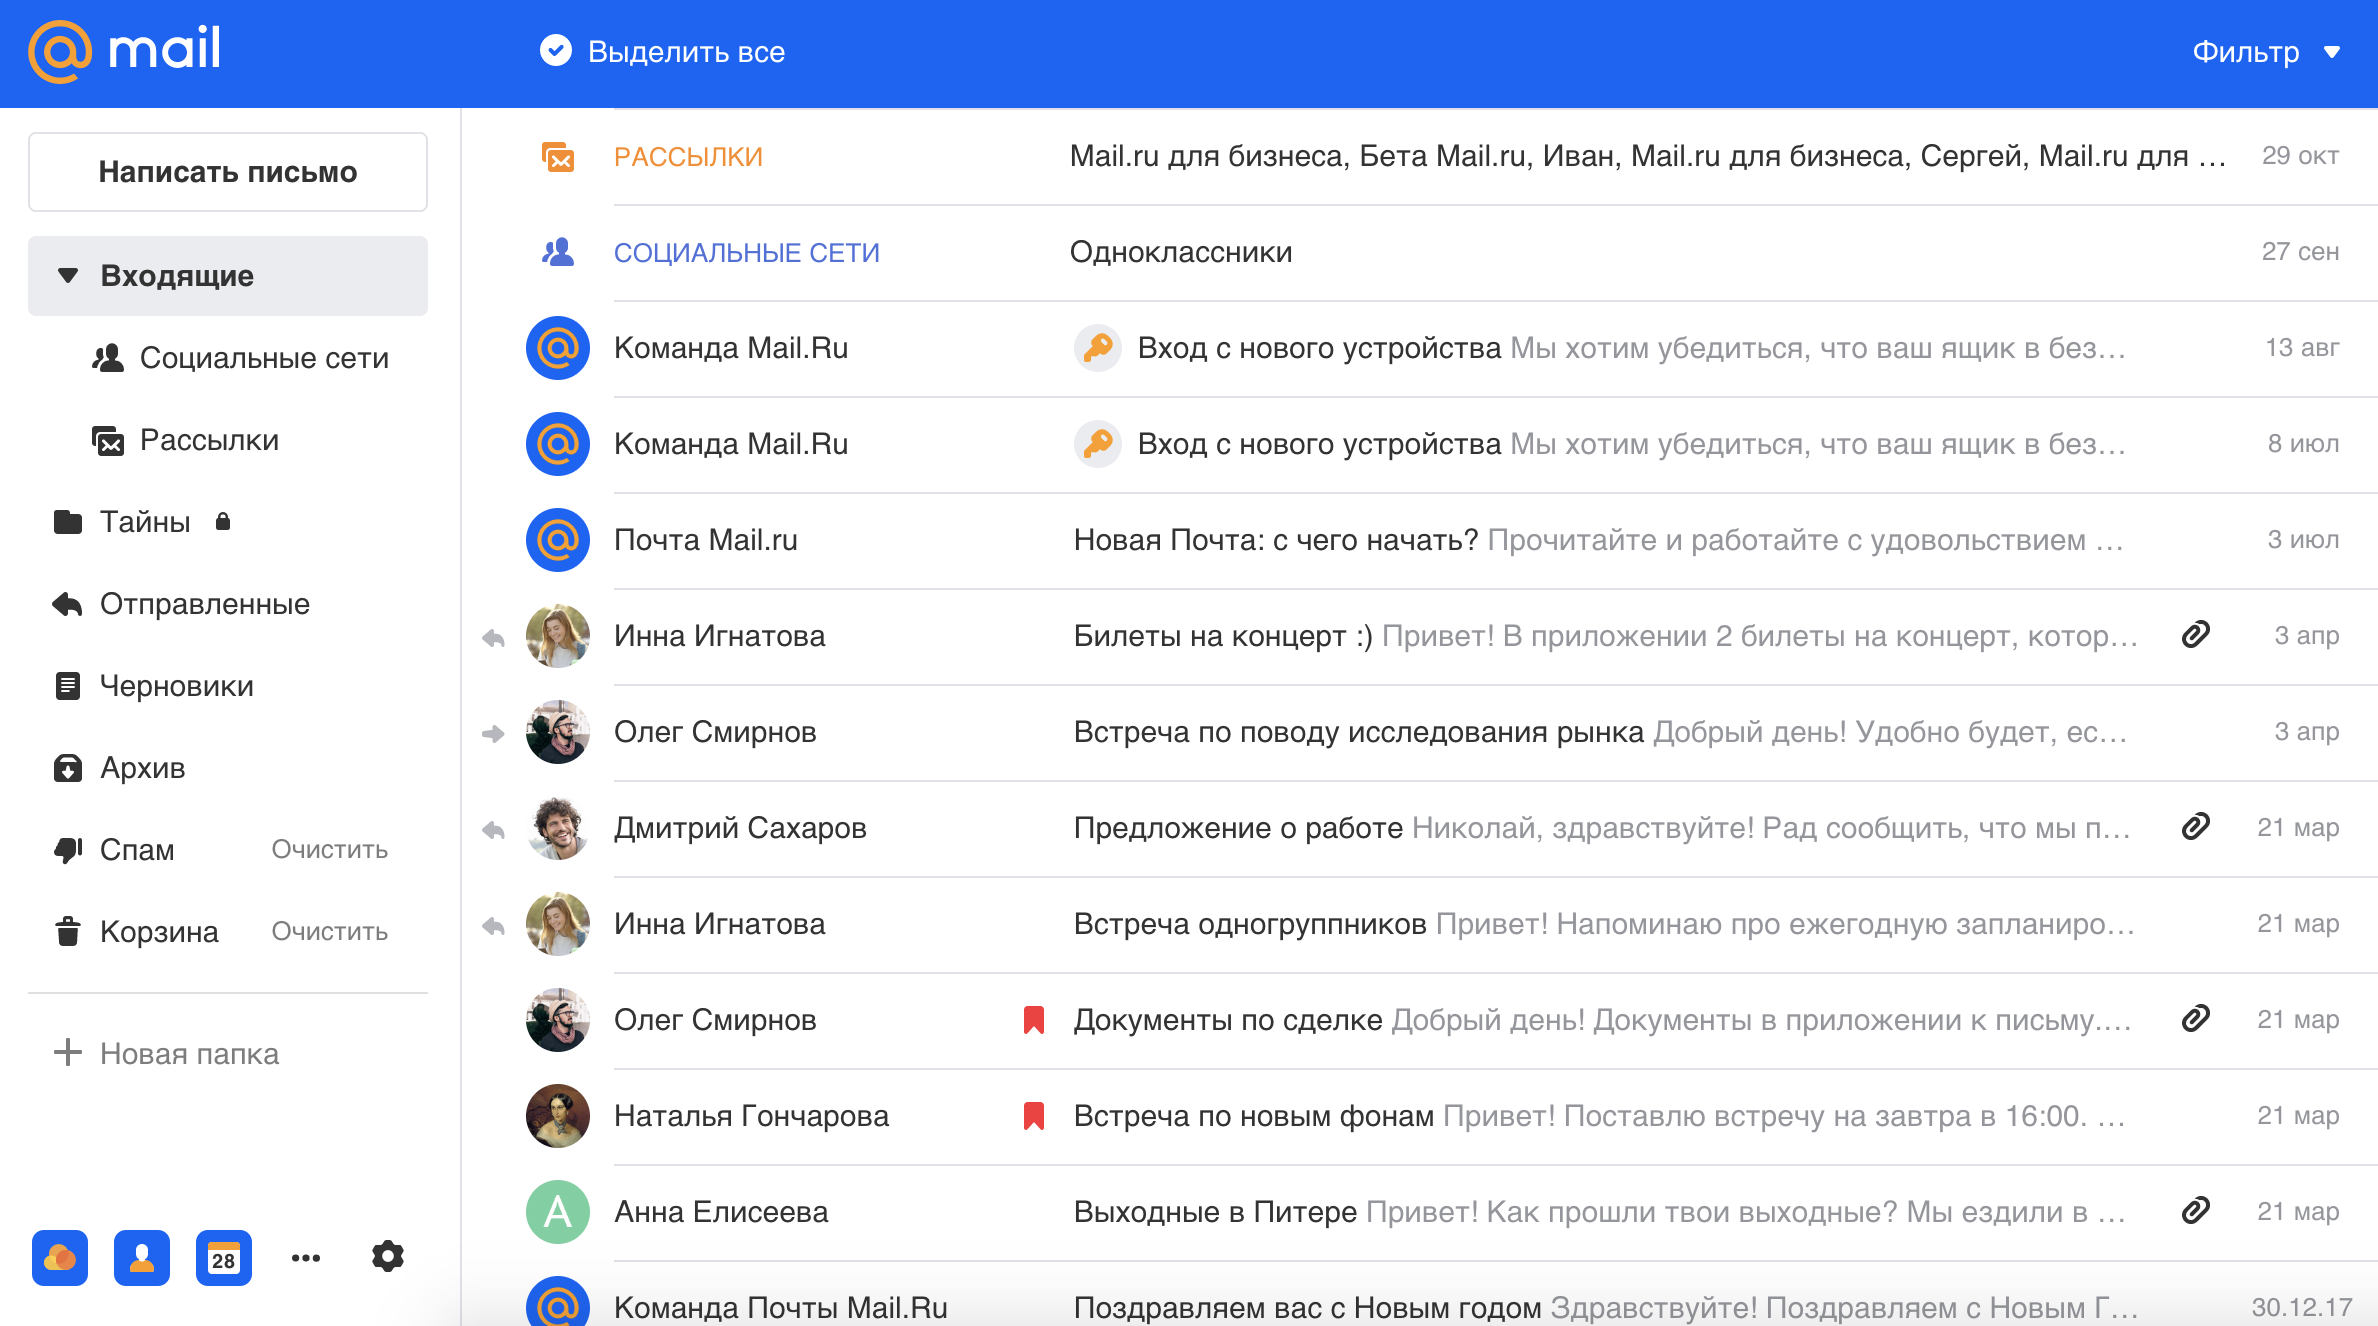Click attachment paperclip on Билеты на концерт email
Viewport: 2378px width, 1326px height.
2195,635
